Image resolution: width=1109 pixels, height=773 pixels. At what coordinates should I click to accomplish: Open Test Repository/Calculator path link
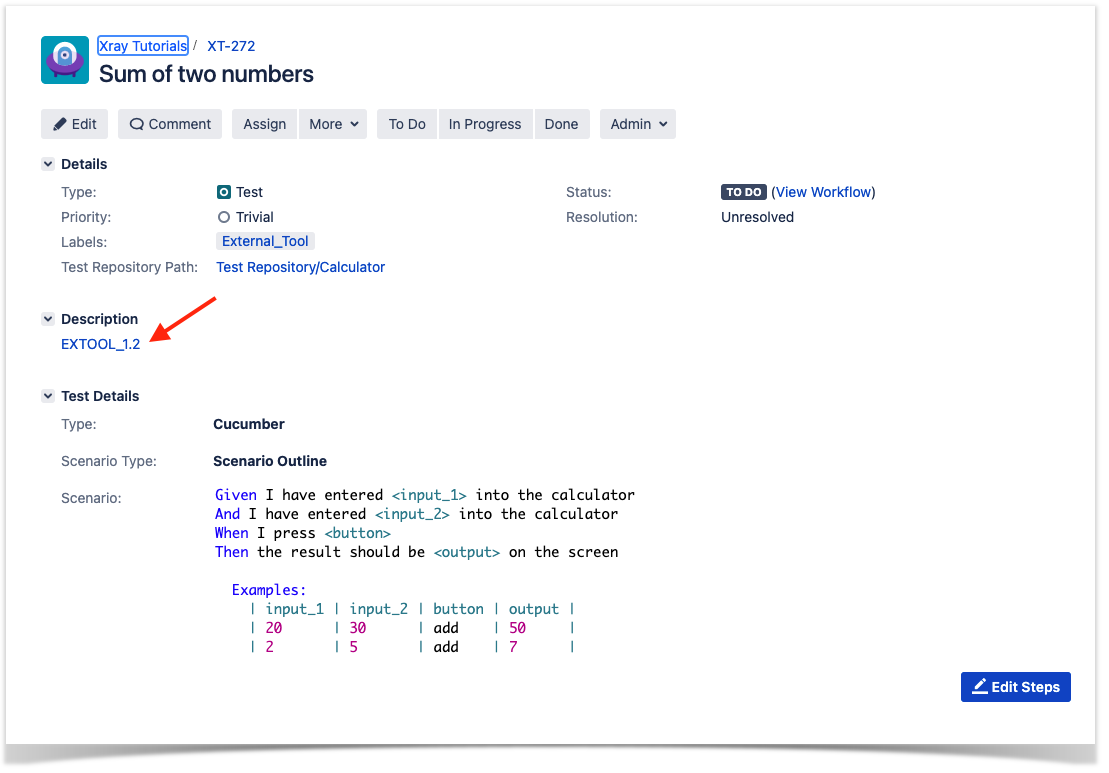coord(301,267)
